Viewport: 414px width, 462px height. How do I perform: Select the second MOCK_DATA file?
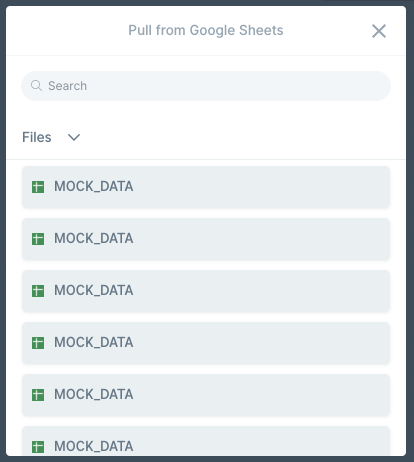coord(206,239)
